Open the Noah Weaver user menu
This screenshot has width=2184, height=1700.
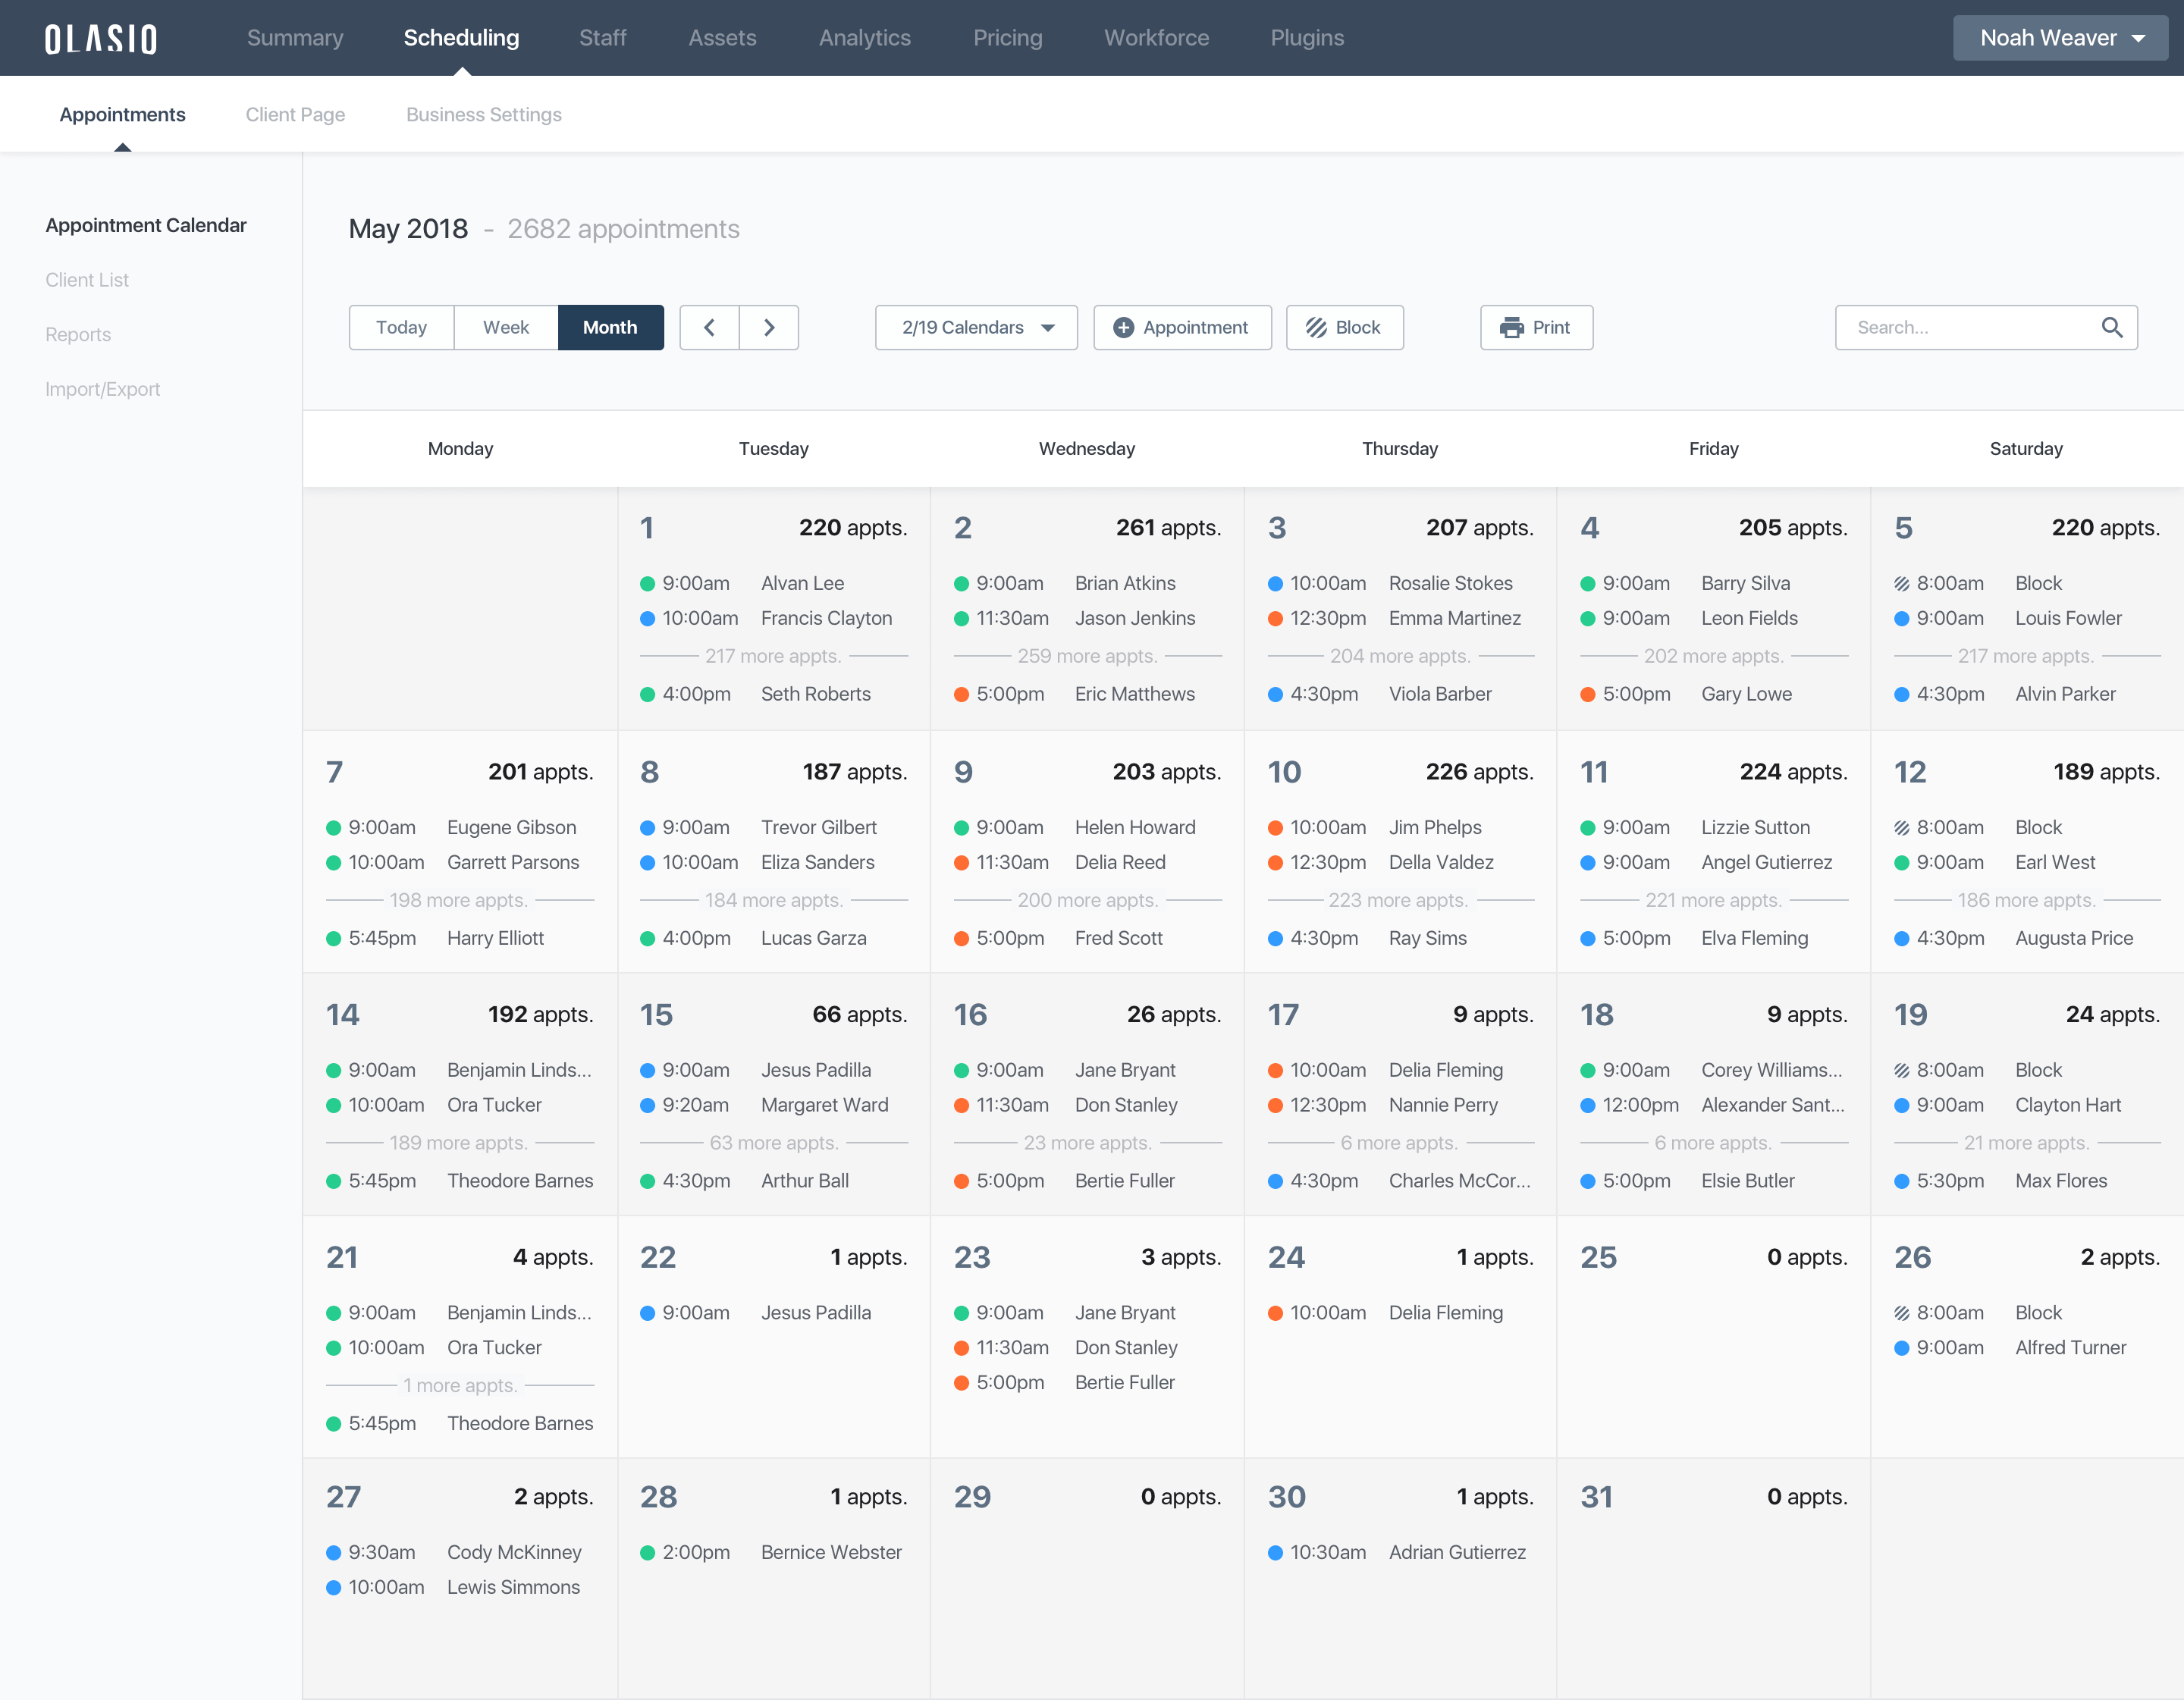pos(2060,38)
